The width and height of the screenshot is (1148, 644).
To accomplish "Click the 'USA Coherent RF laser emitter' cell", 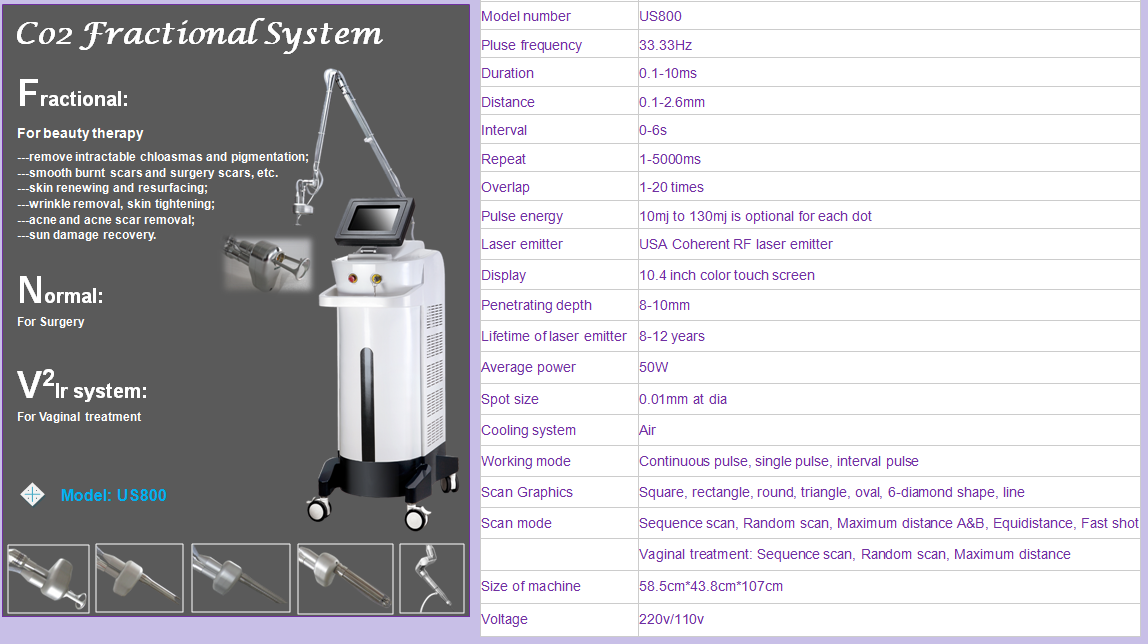I will pyautogui.click(x=735, y=244).
